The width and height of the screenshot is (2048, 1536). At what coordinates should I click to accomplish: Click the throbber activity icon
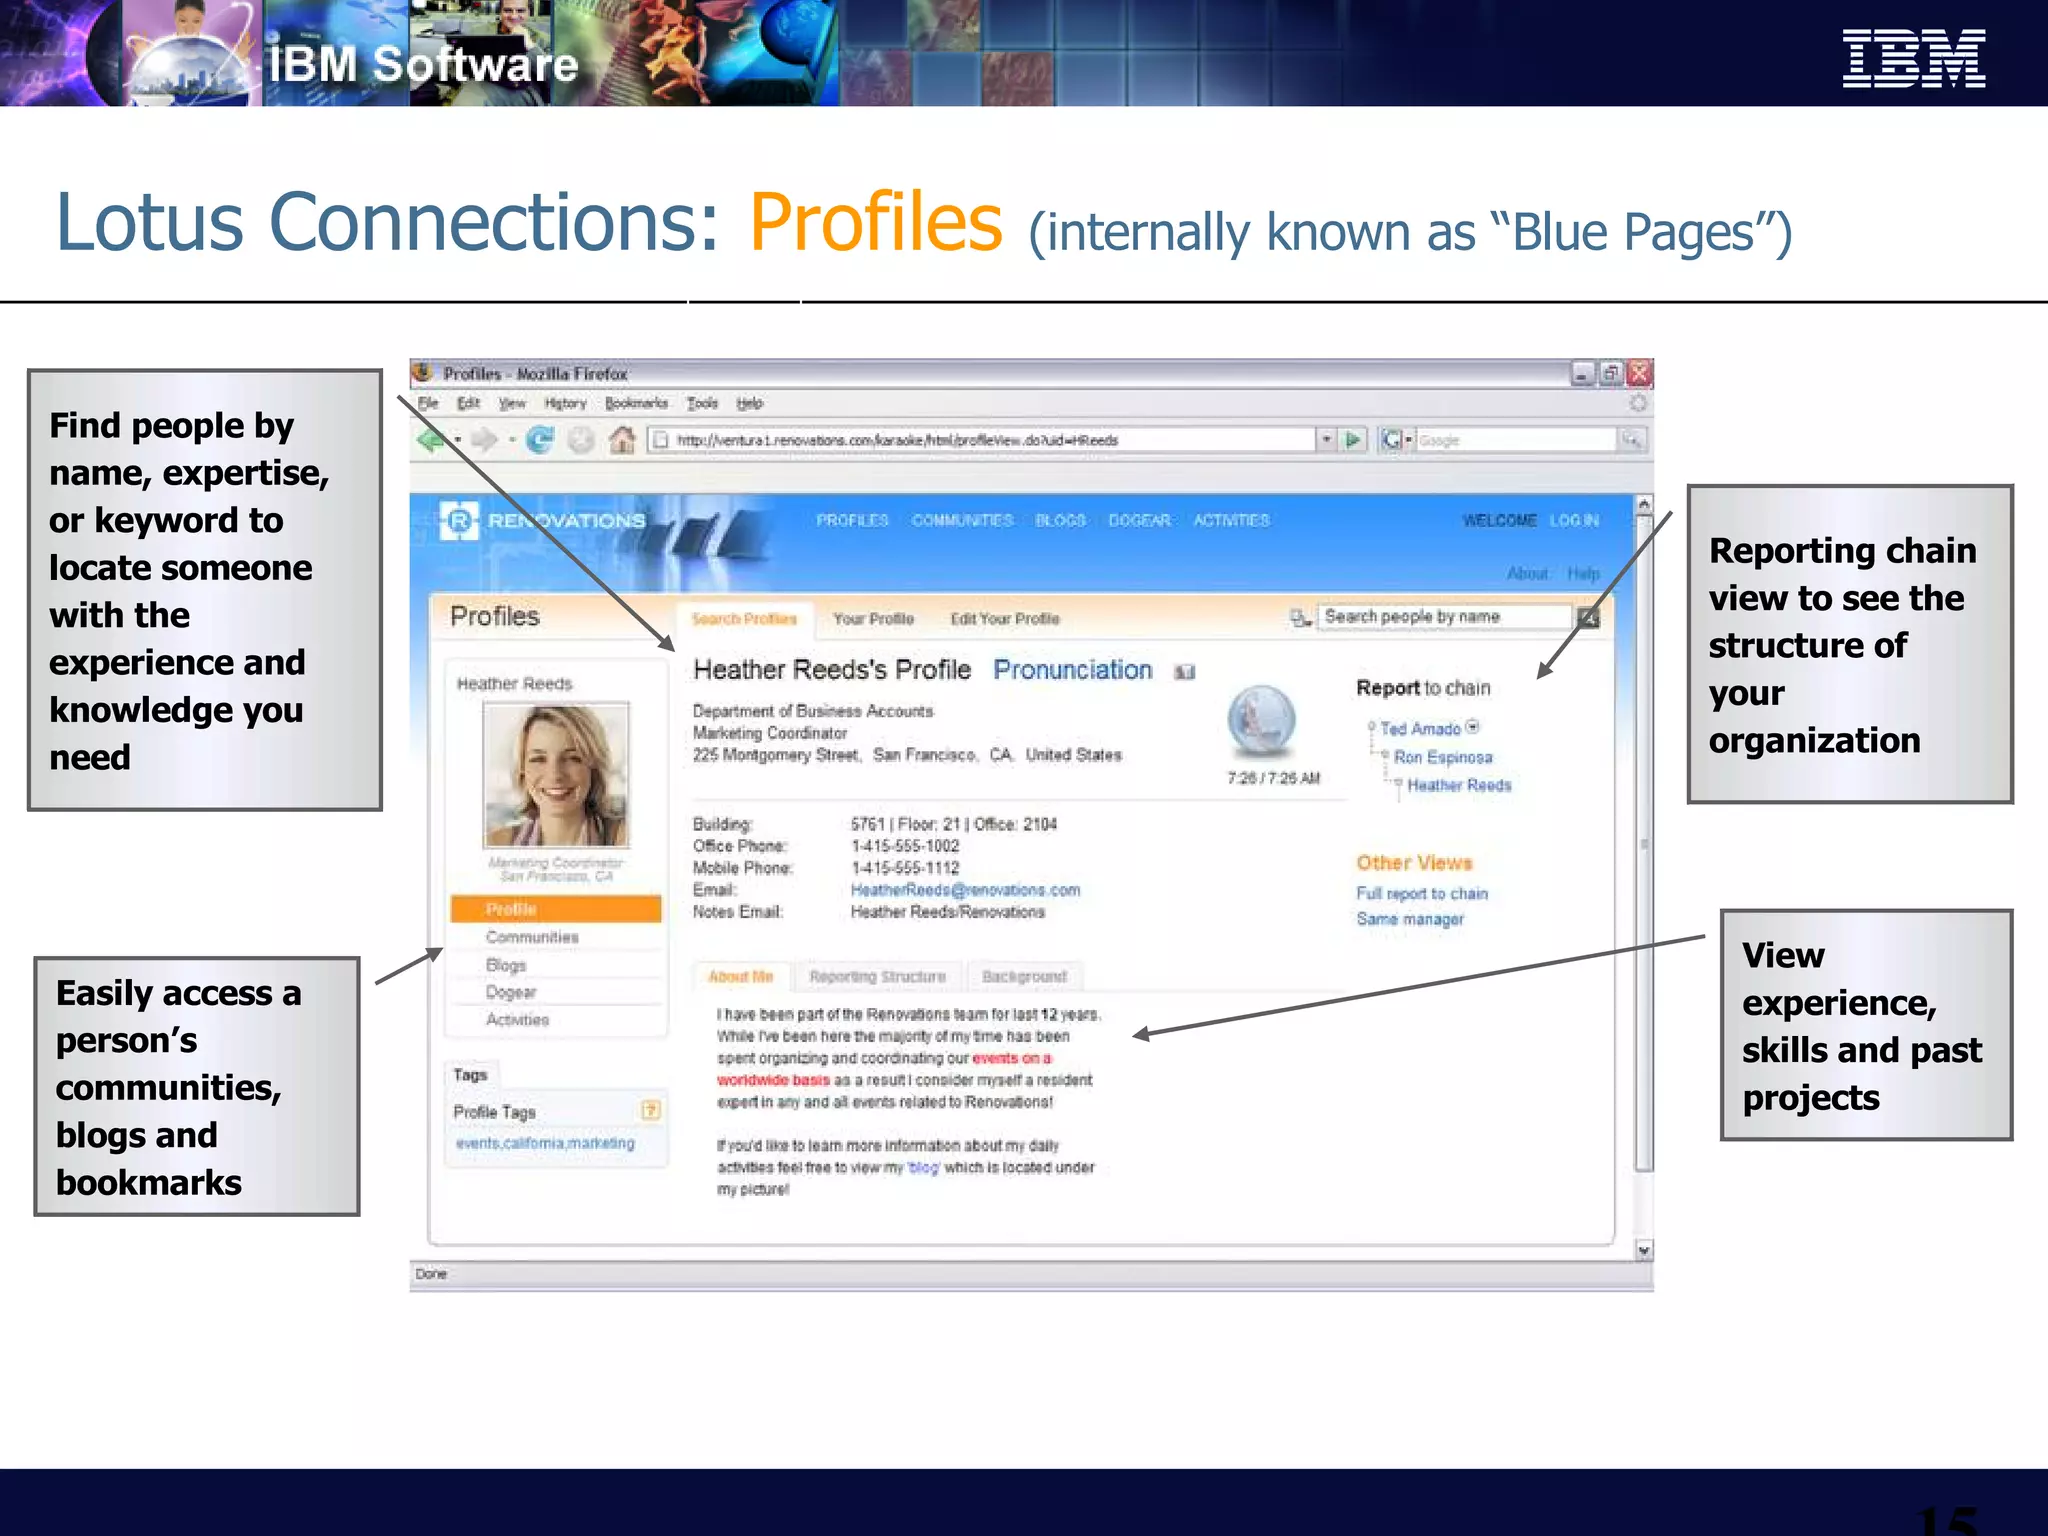pos(1638,403)
